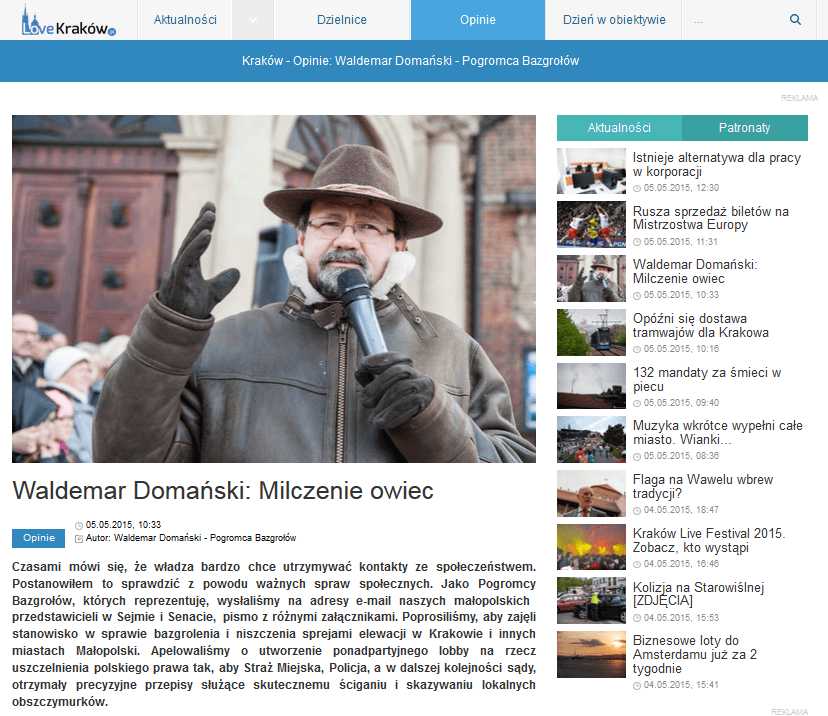Click tram thumbnail for delayed delivery article
Viewport: 828px width, 716px height.
click(x=591, y=332)
